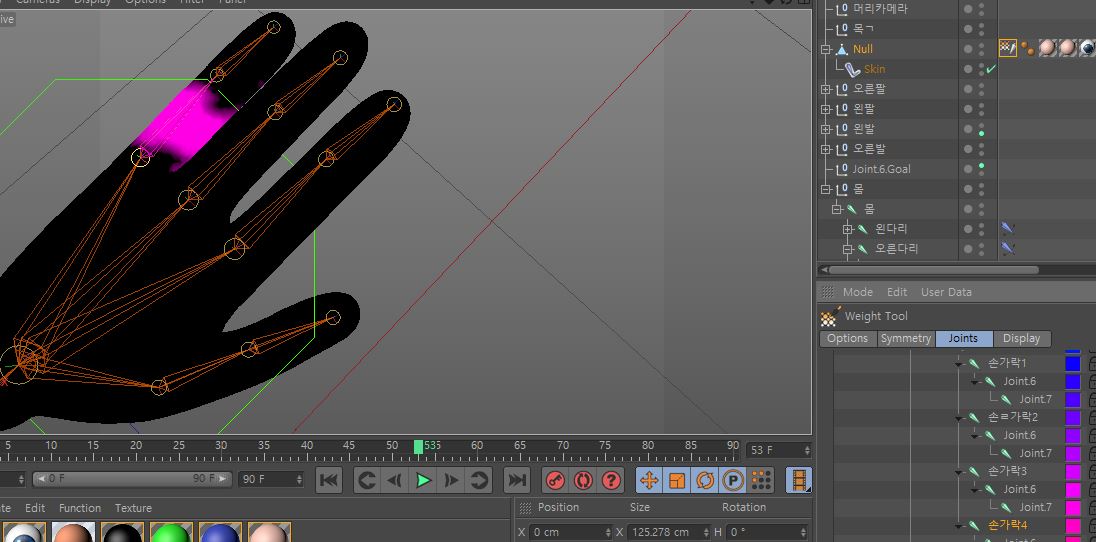Toggle the Parameter (P) keyframe icon
Viewport: 1096px width, 542px height.
point(733,480)
